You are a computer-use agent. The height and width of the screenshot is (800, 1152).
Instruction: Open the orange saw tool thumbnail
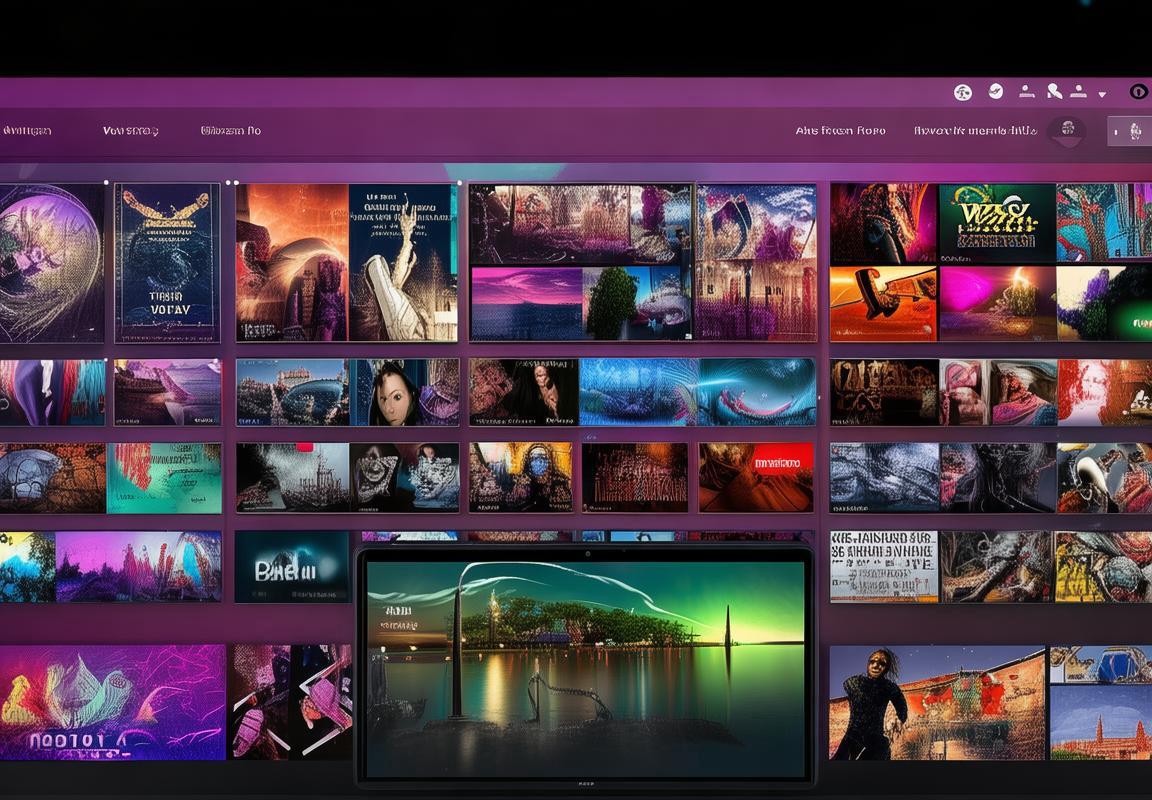point(883,303)
